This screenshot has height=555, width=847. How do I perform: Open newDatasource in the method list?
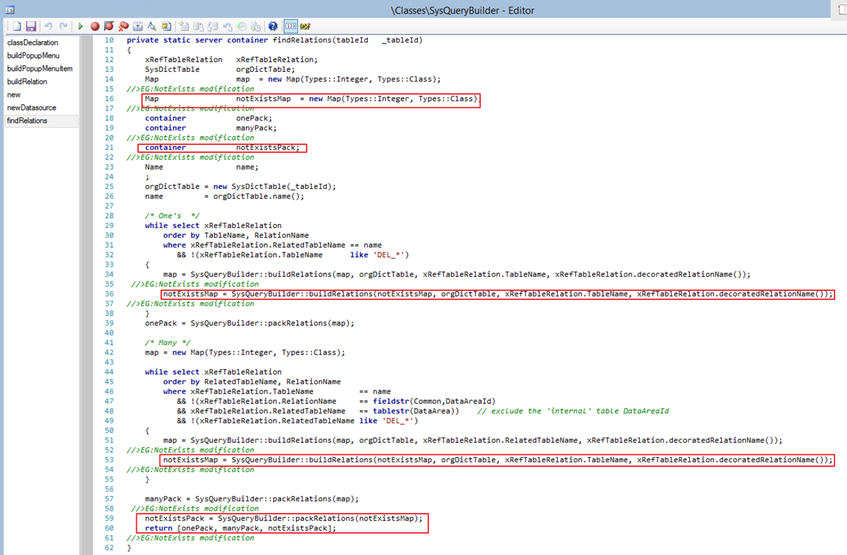(x=30, y=108)
